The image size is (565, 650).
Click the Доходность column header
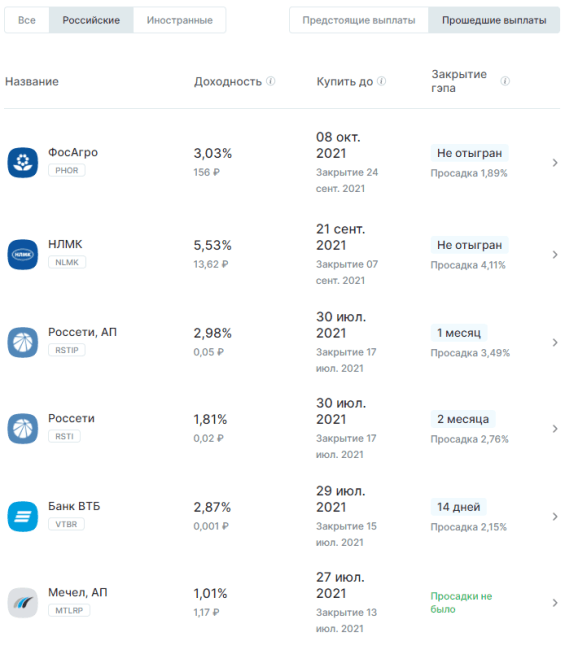(228, 81)
